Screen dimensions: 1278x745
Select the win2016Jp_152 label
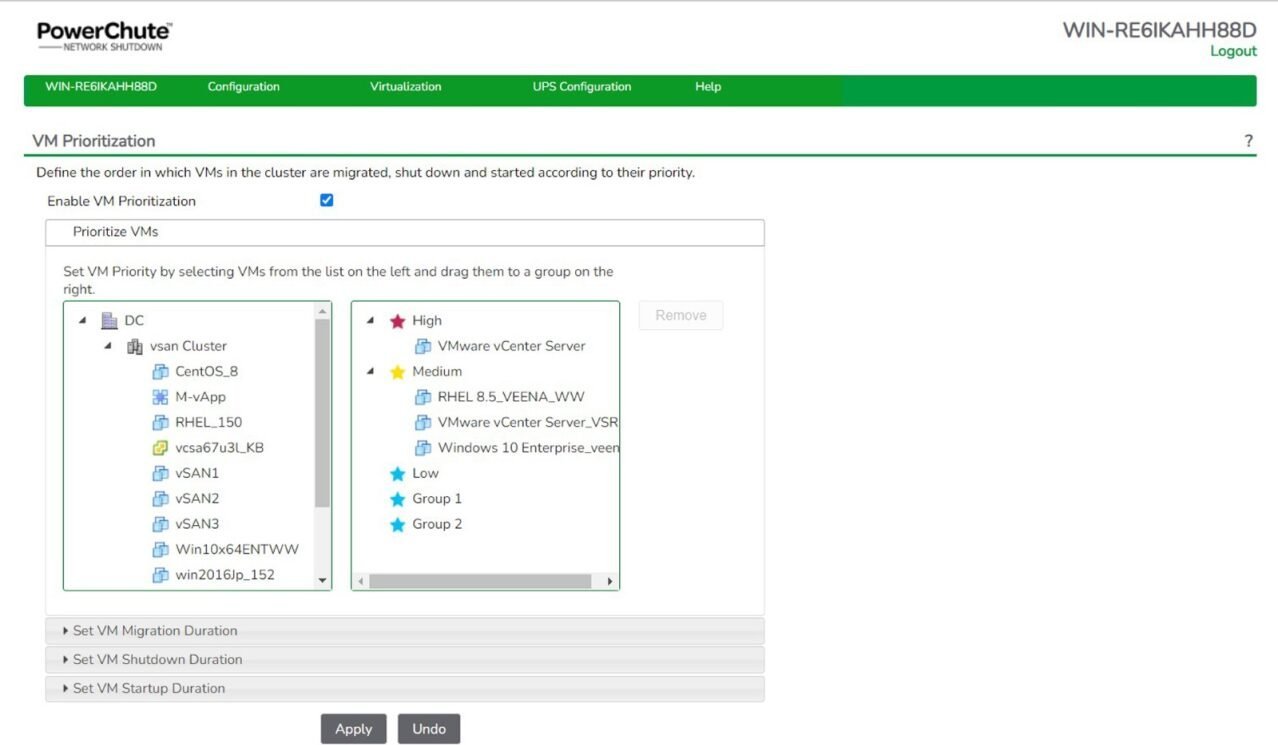[x=225, y=575]
